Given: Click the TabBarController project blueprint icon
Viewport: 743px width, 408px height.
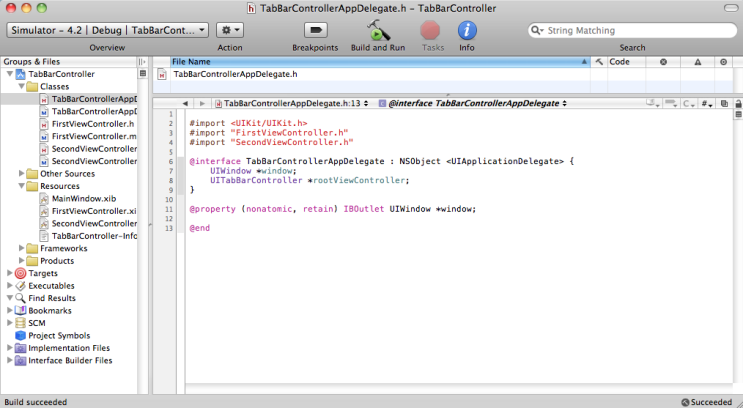Looking at the screenshot, I should click(x=20, y=74).
